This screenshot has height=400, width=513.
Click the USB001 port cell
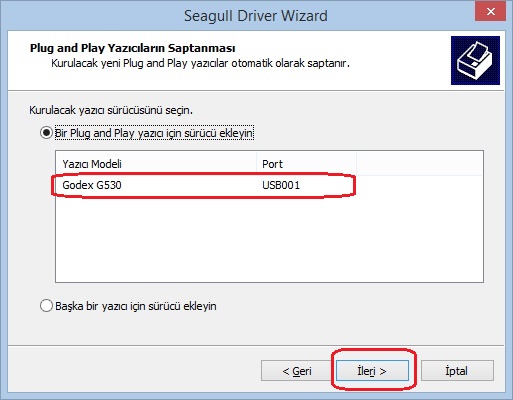(281, 185)
